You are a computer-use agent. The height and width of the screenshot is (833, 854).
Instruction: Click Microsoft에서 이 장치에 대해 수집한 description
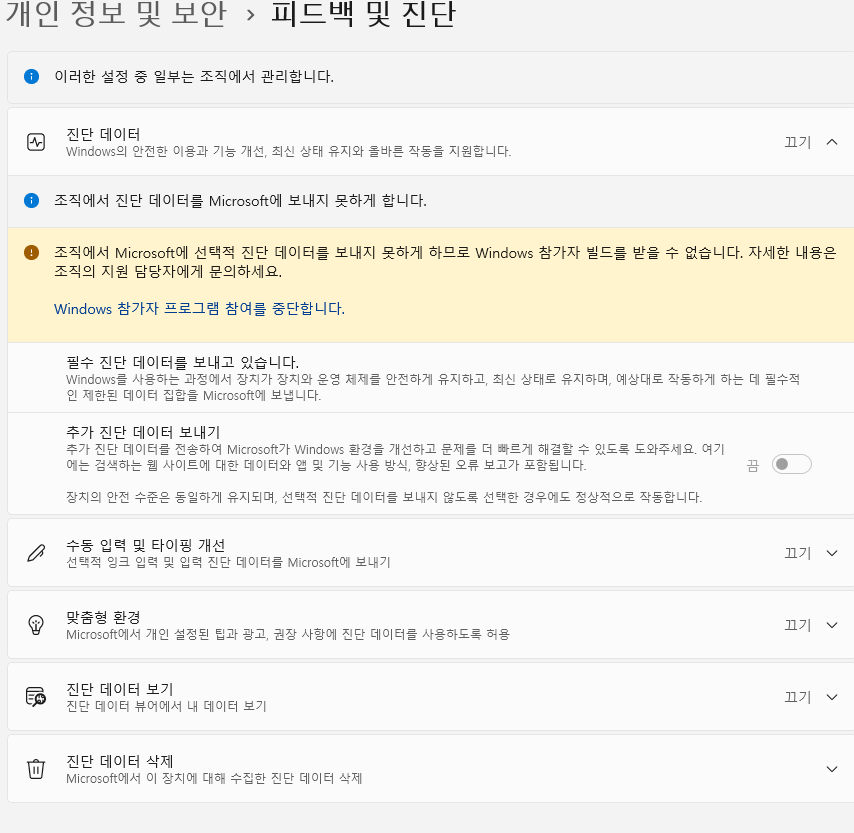214,778
